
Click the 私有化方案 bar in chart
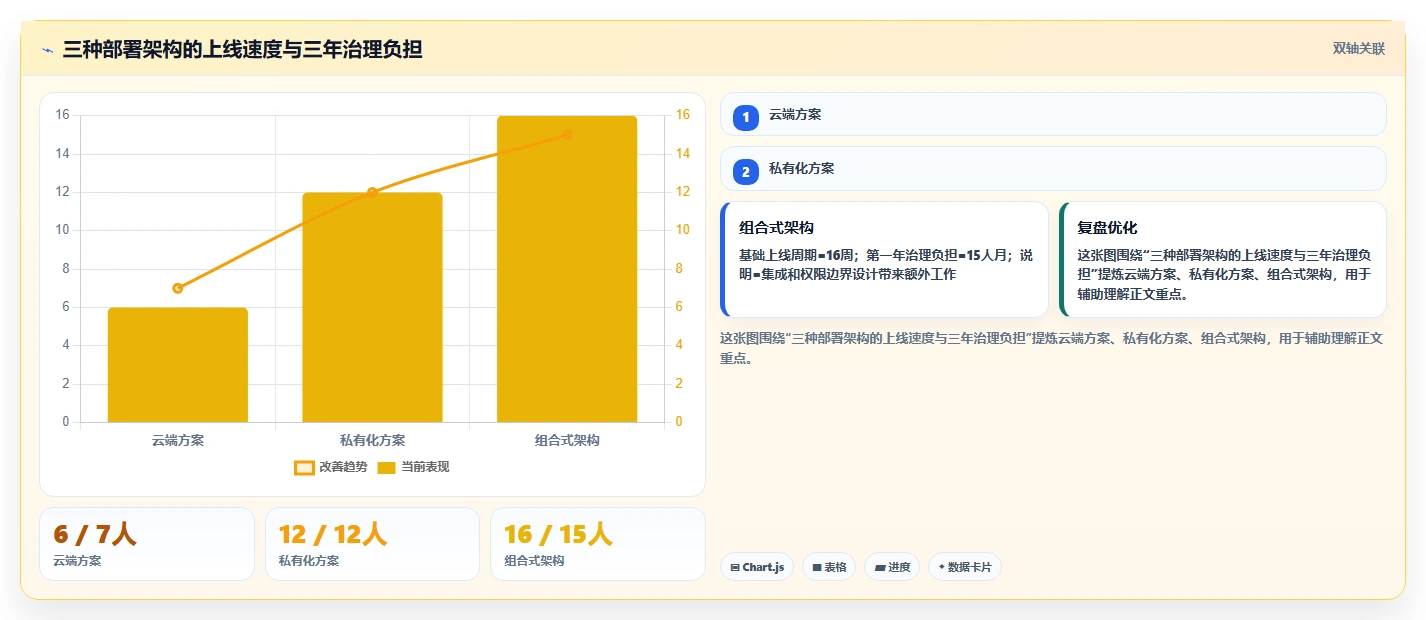372,307
